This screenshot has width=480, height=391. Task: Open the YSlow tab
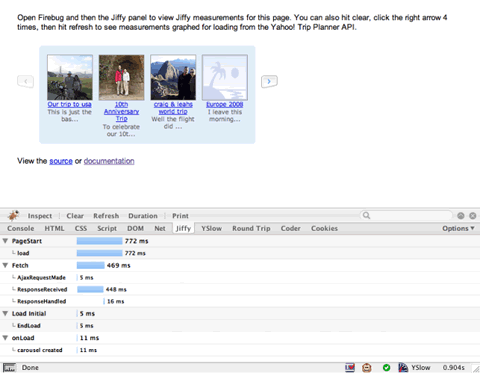pos(211,228)
